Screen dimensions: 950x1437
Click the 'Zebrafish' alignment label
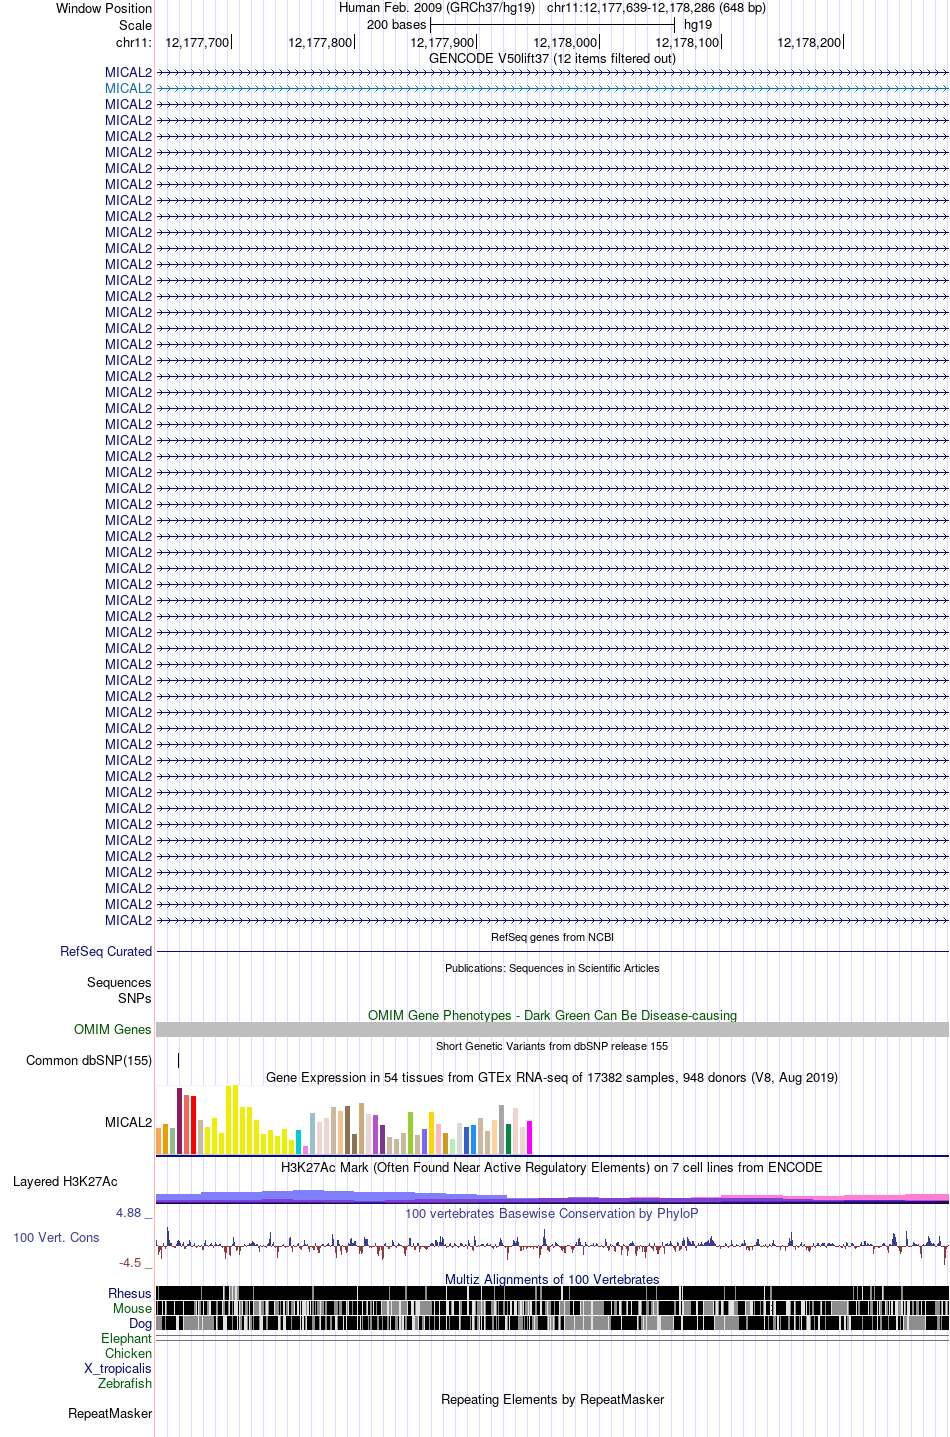pyautogui.click(x=125, y=1383)
